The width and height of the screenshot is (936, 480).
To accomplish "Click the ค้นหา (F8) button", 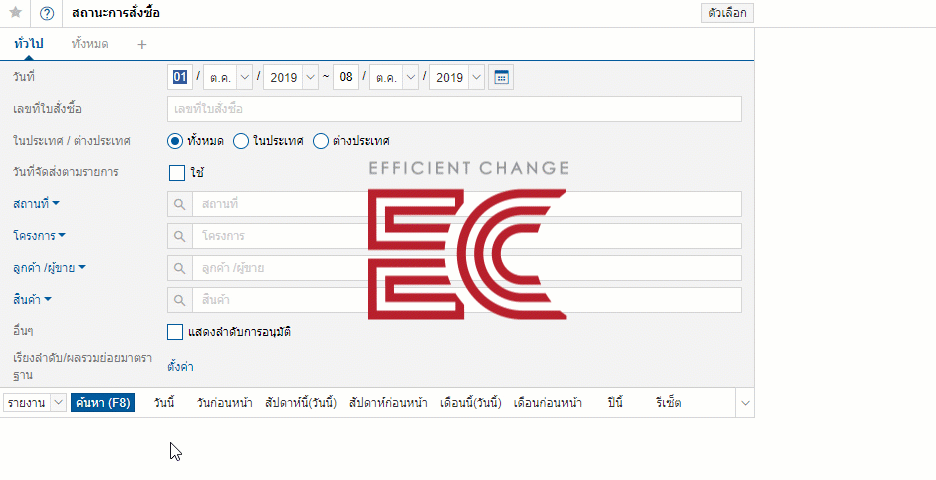I will click(103, 403).
